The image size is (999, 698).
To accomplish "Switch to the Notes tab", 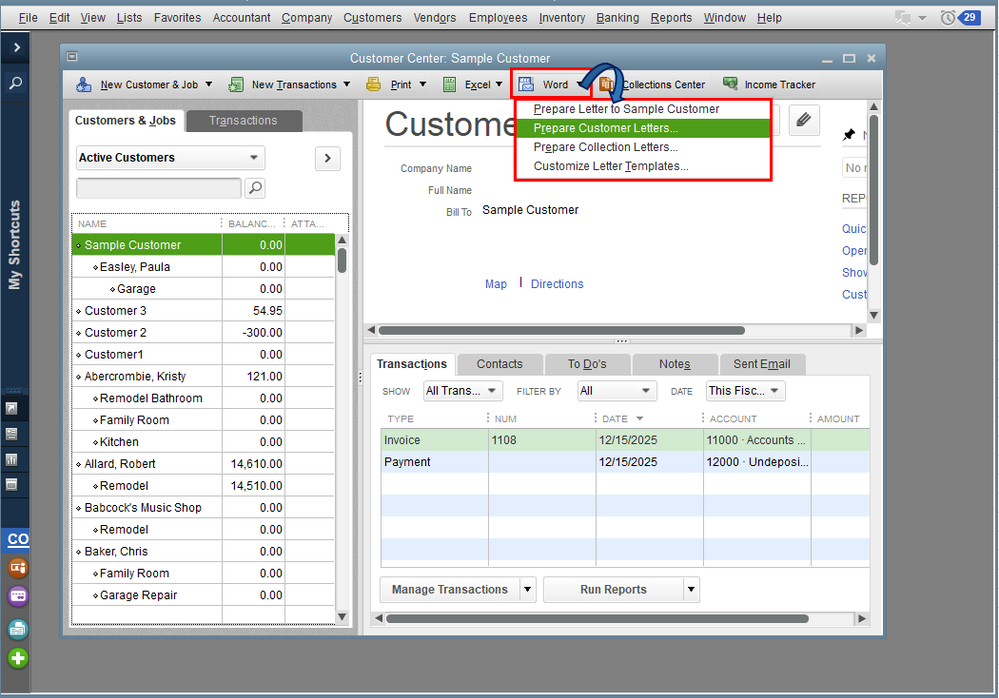I will point(675,364).
